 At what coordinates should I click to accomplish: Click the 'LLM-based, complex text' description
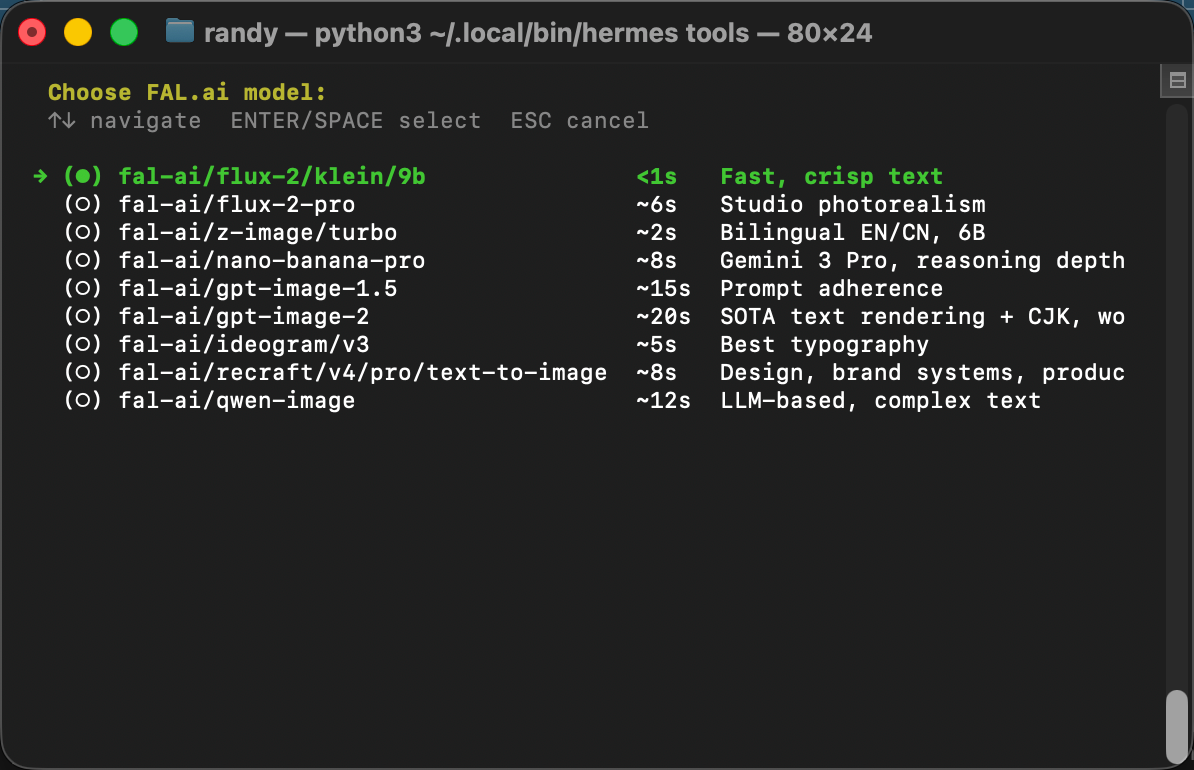pyautogui.click(x=881, y=401)
